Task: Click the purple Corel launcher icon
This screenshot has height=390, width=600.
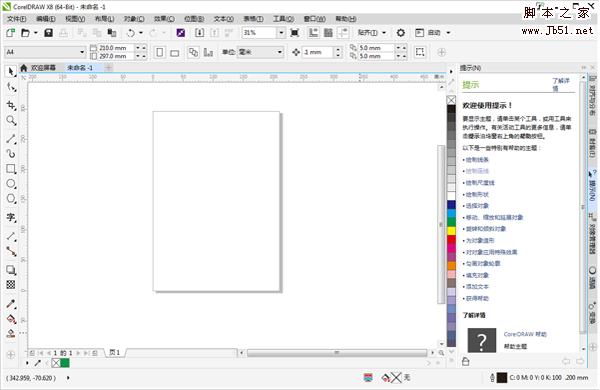Action: point(181,33)
